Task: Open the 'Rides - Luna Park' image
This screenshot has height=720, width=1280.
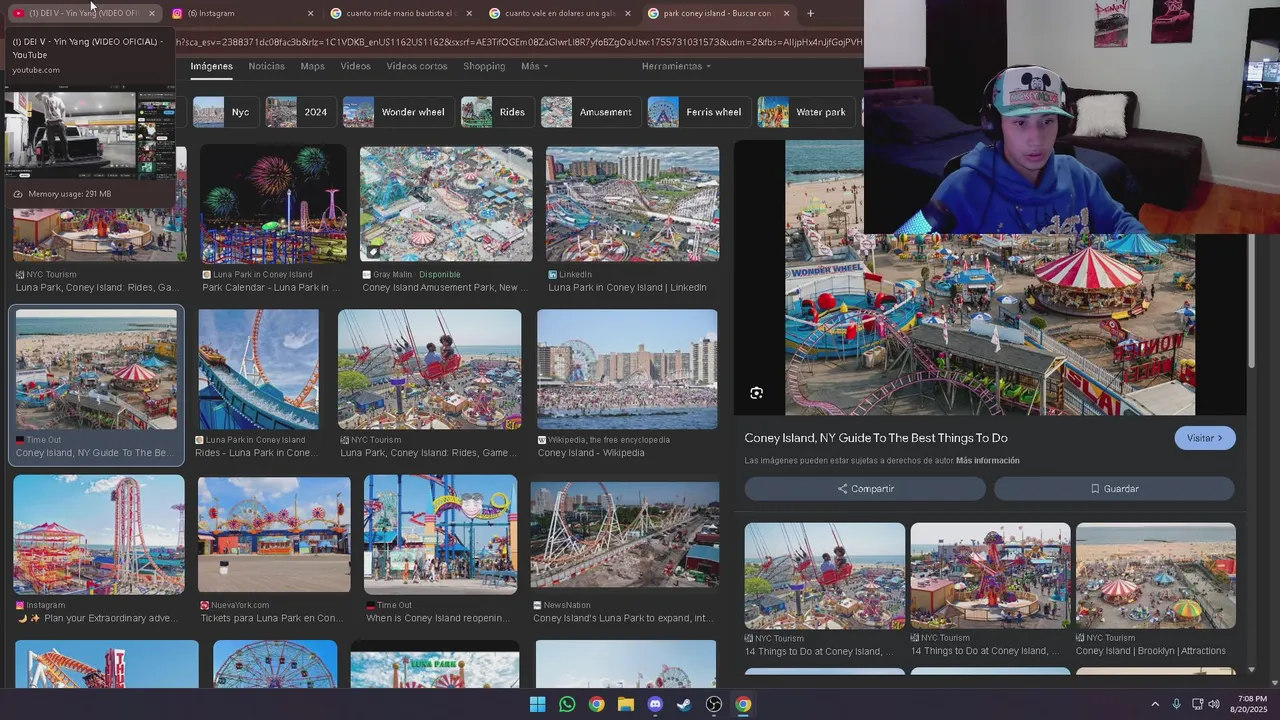Action: point(258,369)
